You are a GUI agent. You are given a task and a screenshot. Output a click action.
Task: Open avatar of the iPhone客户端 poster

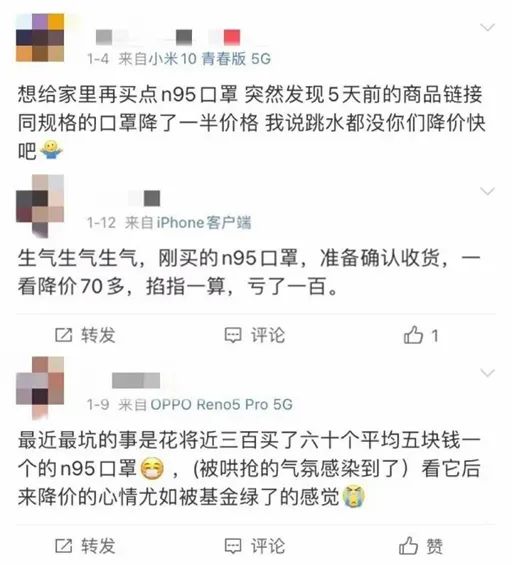pyautogui.click(x=40, y=205)
